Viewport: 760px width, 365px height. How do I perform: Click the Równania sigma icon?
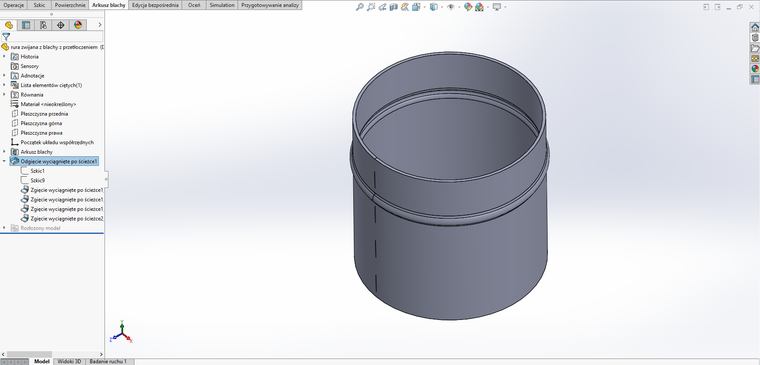[15, 95]
